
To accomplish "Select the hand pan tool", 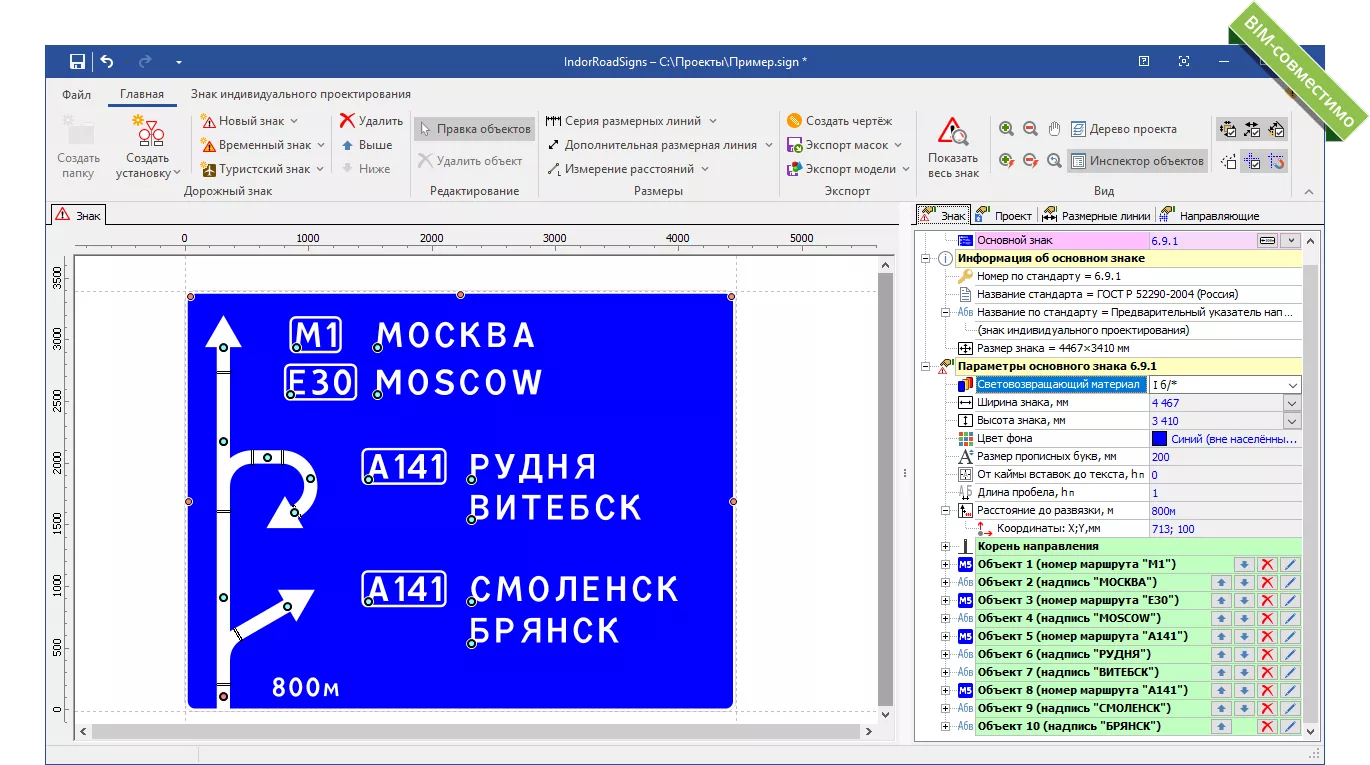I will (x=1054, y=129).
